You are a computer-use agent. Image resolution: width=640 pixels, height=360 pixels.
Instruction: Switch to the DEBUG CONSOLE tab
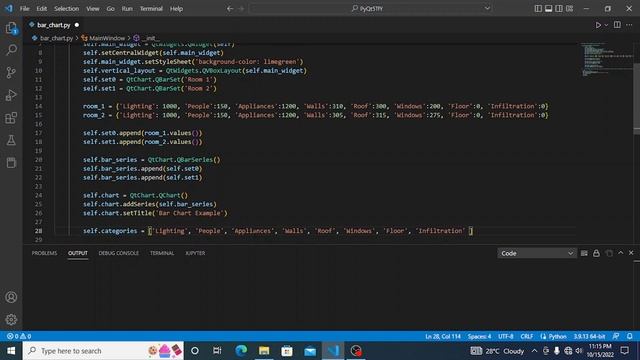(x=118, y=253)
